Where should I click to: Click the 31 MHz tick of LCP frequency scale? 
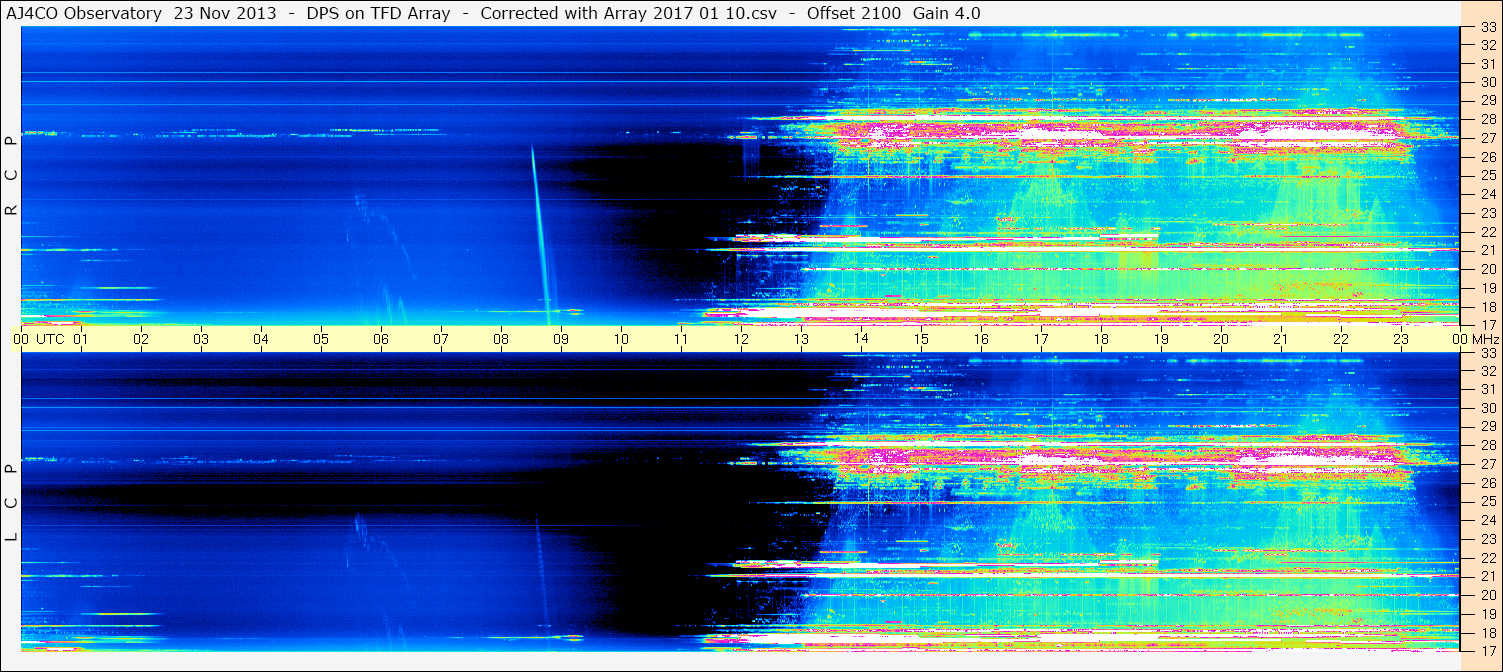[1488, 389]
